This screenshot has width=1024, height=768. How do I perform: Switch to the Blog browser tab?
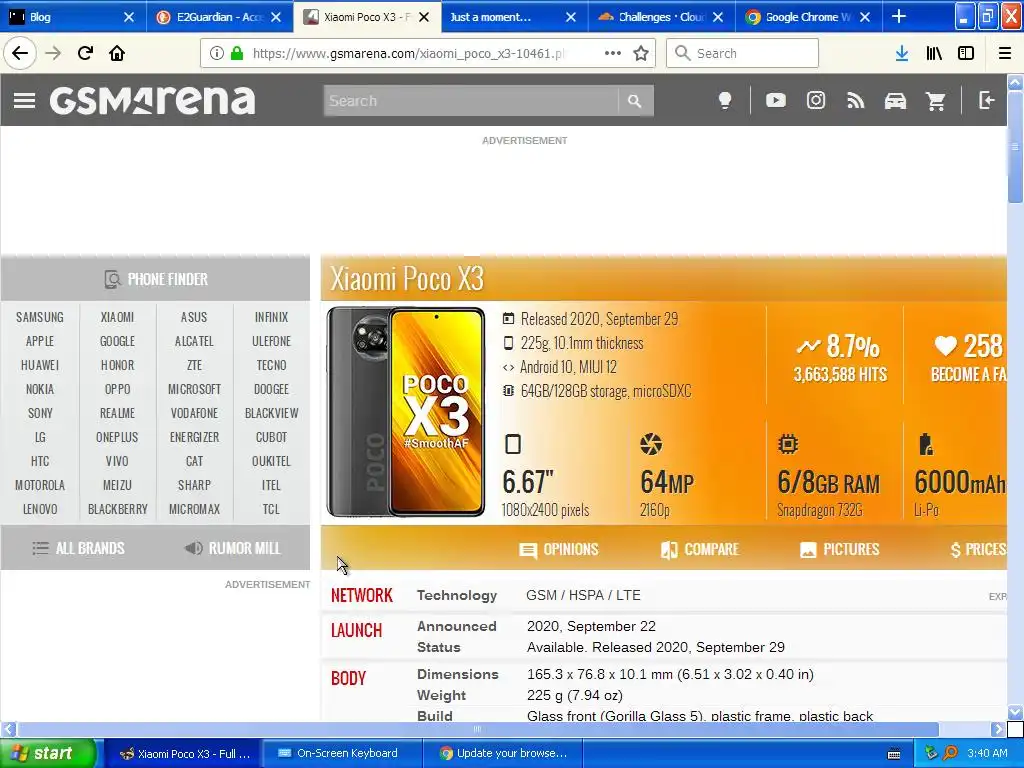65,17
